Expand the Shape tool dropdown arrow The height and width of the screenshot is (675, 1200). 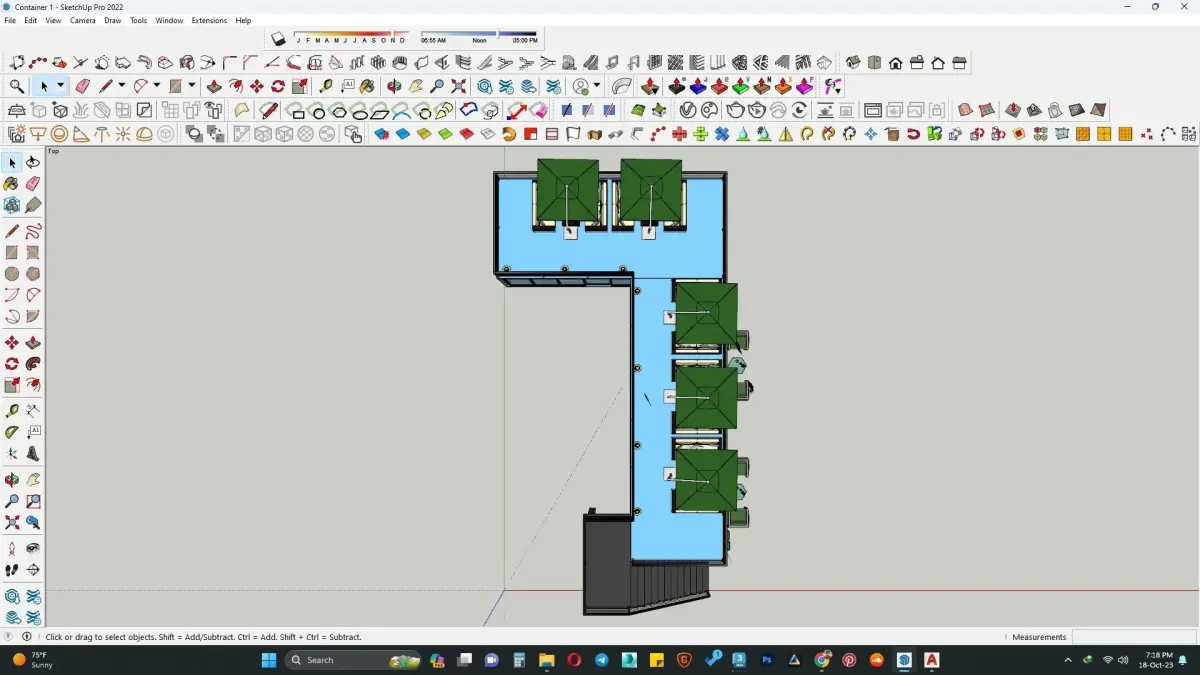(x=191, y=87)
